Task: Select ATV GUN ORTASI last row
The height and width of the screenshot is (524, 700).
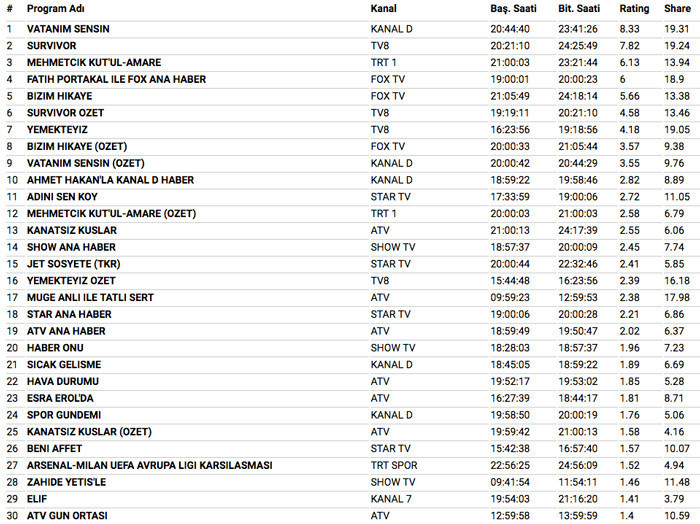Action: pos(67,515)
